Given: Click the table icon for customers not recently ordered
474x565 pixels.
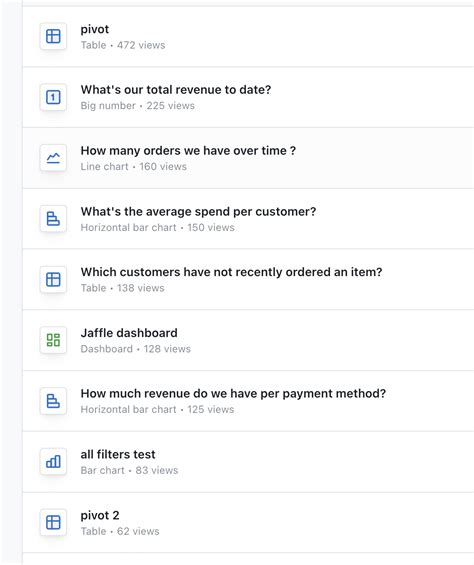Looking at the screenshot, I should pyautogui.click(x=53, y=280).
